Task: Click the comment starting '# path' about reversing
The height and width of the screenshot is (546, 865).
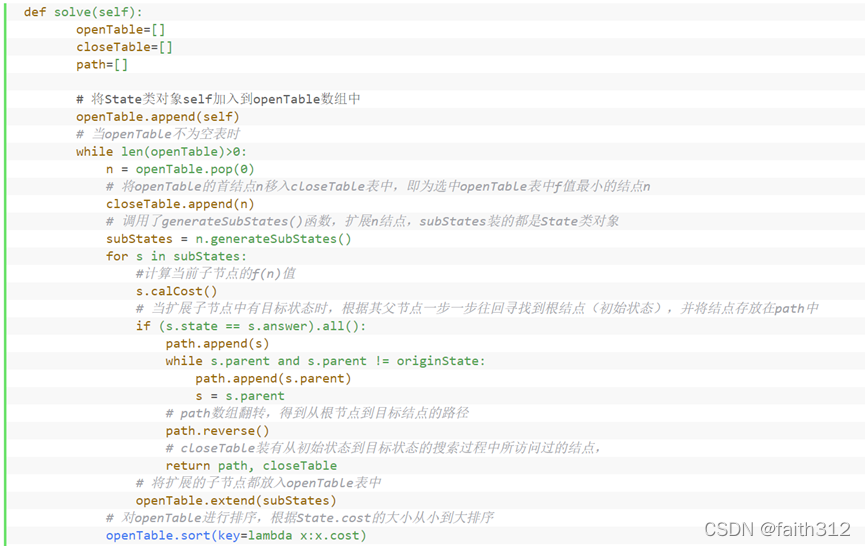Action: [x=317, y=413]
